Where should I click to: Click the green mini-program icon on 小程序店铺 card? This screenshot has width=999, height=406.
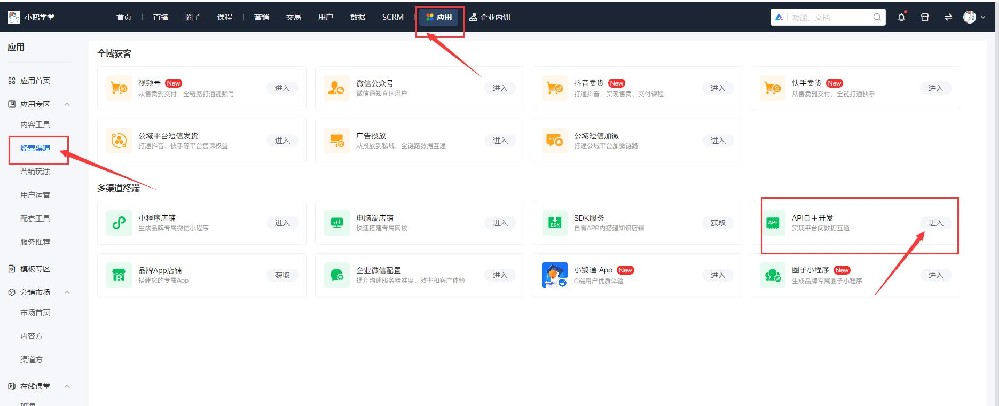click(118, 222)
